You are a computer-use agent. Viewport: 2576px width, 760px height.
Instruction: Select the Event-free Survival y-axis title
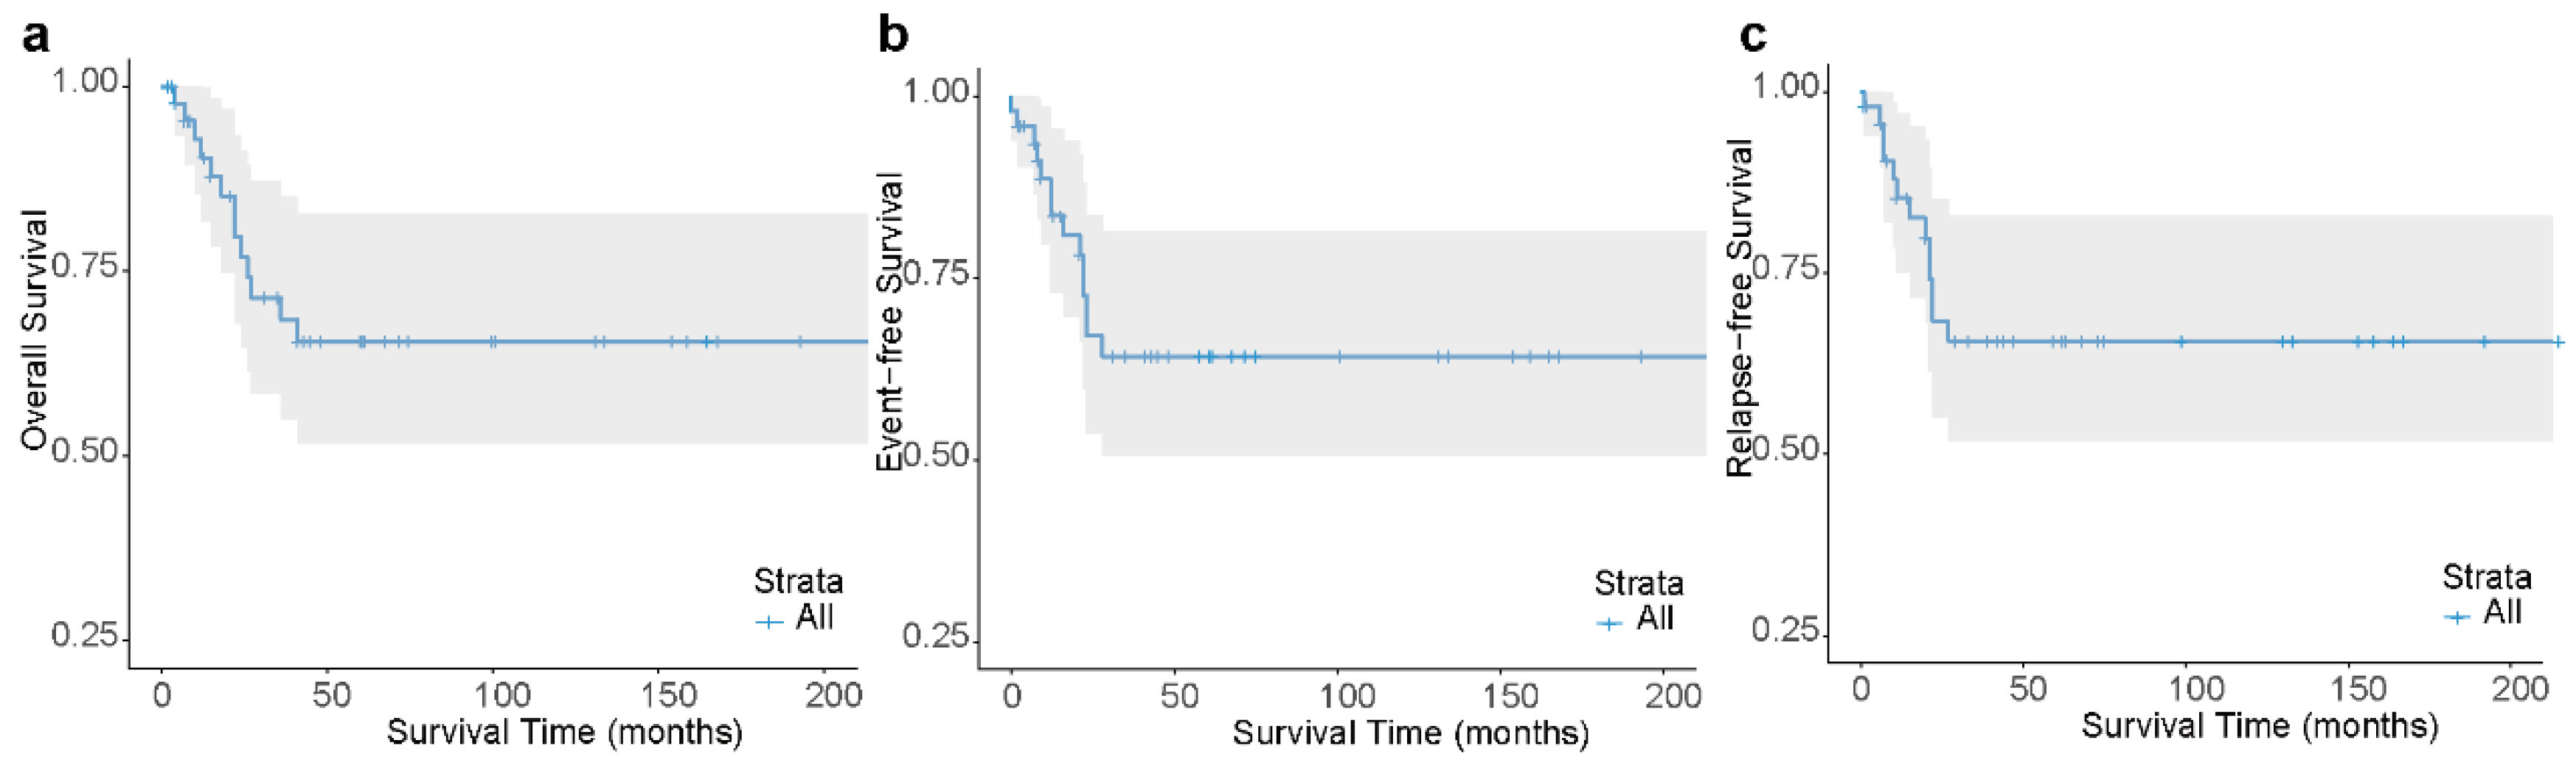[x=889, y=322]
